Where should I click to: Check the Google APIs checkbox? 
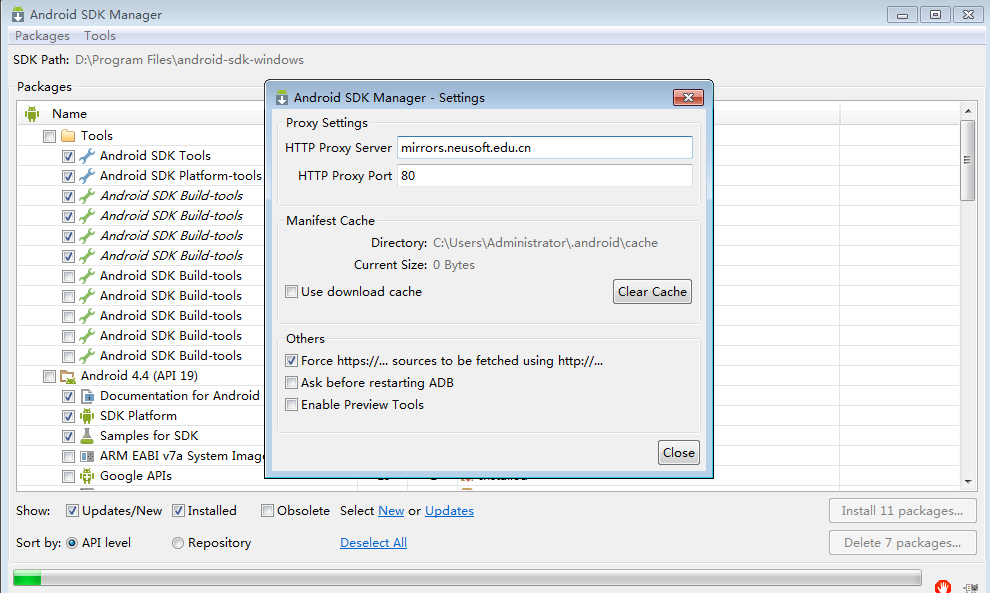68,477
